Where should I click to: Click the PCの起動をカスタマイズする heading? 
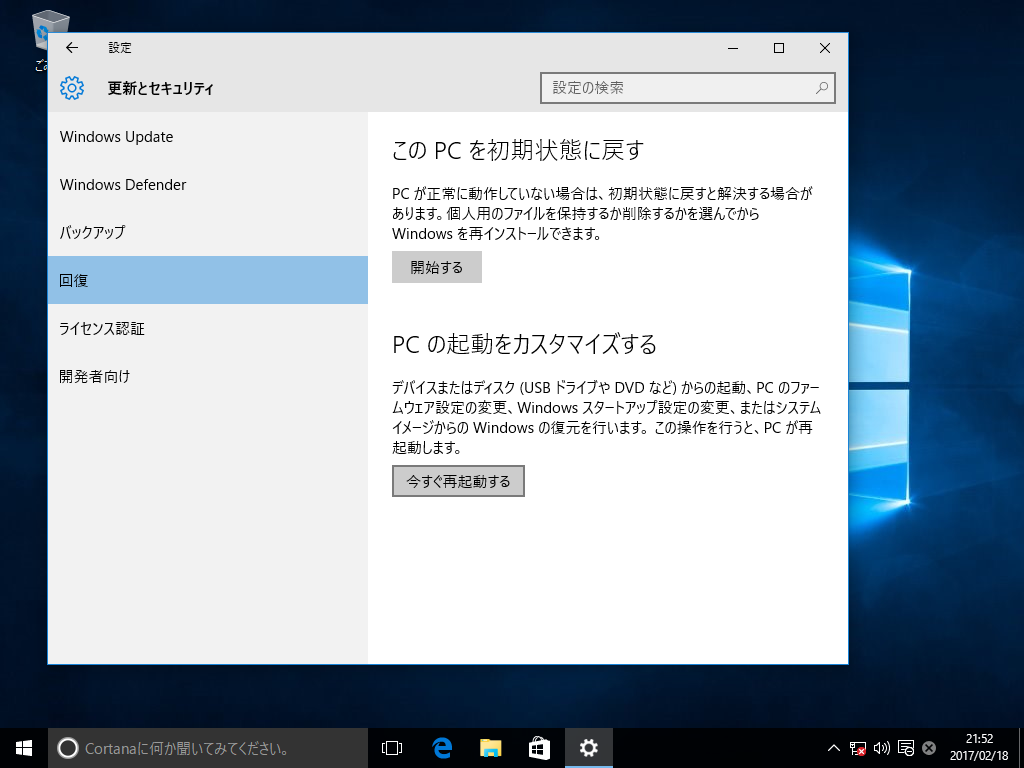click(x=524, y=344)
